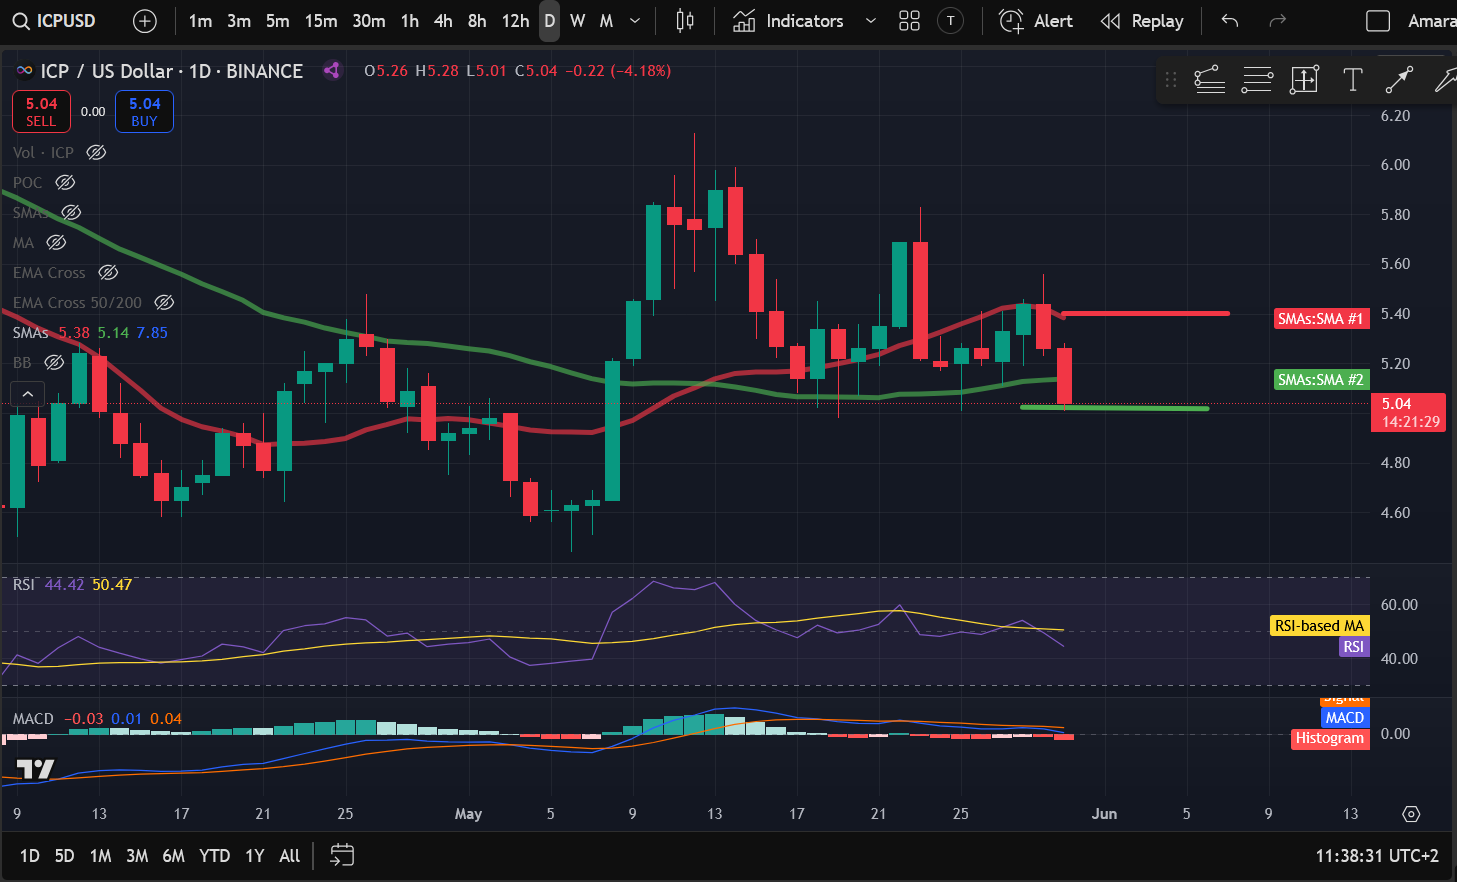Click the 5.04 SELL button
This screenshot has height=882, width=1457.
coord(41,112)
